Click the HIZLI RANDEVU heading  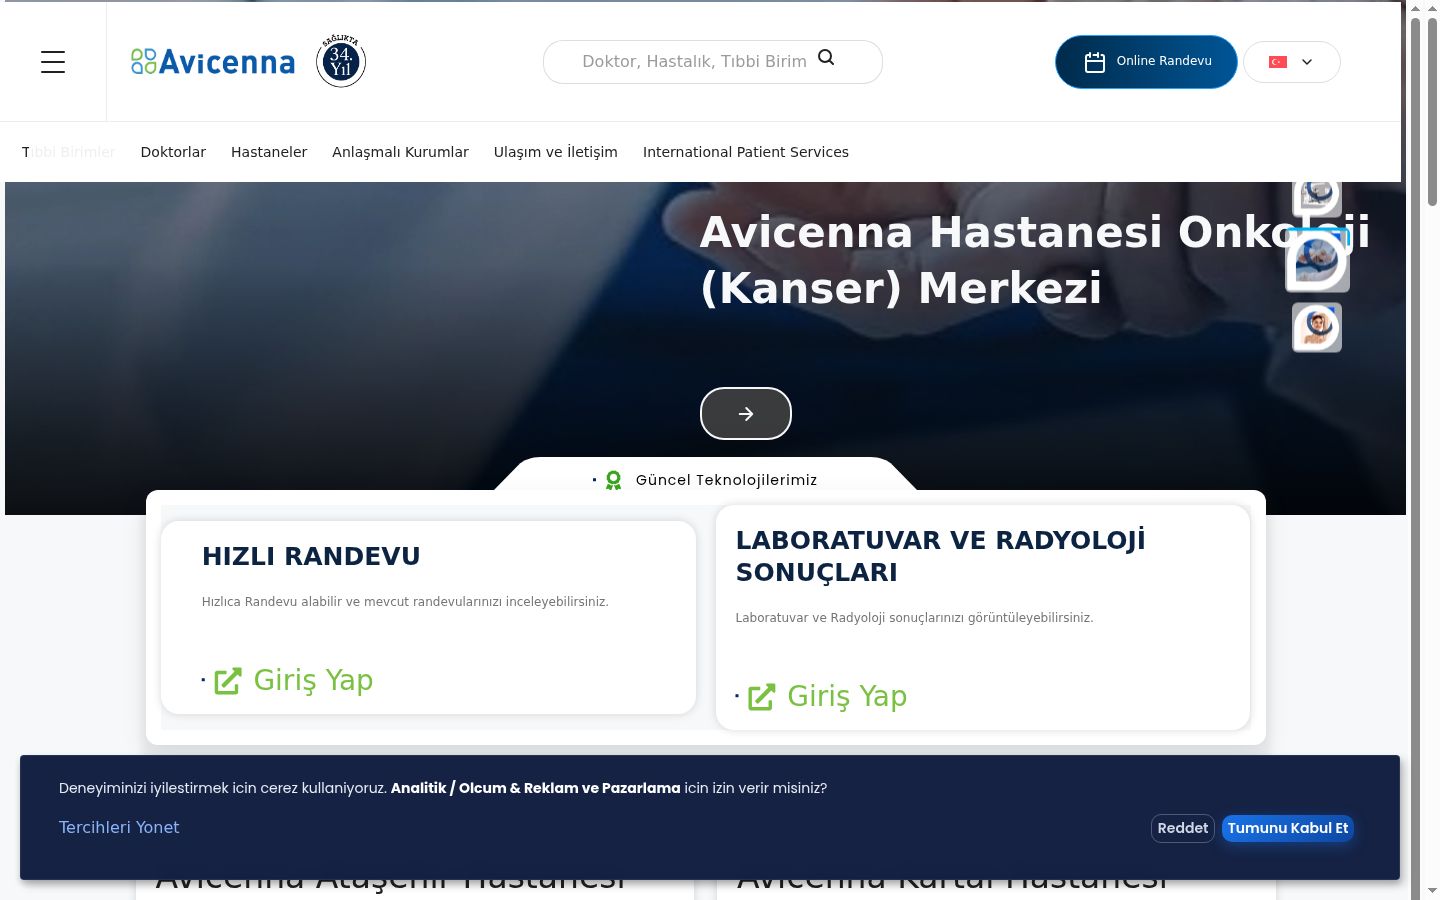(x=311, y=556)
